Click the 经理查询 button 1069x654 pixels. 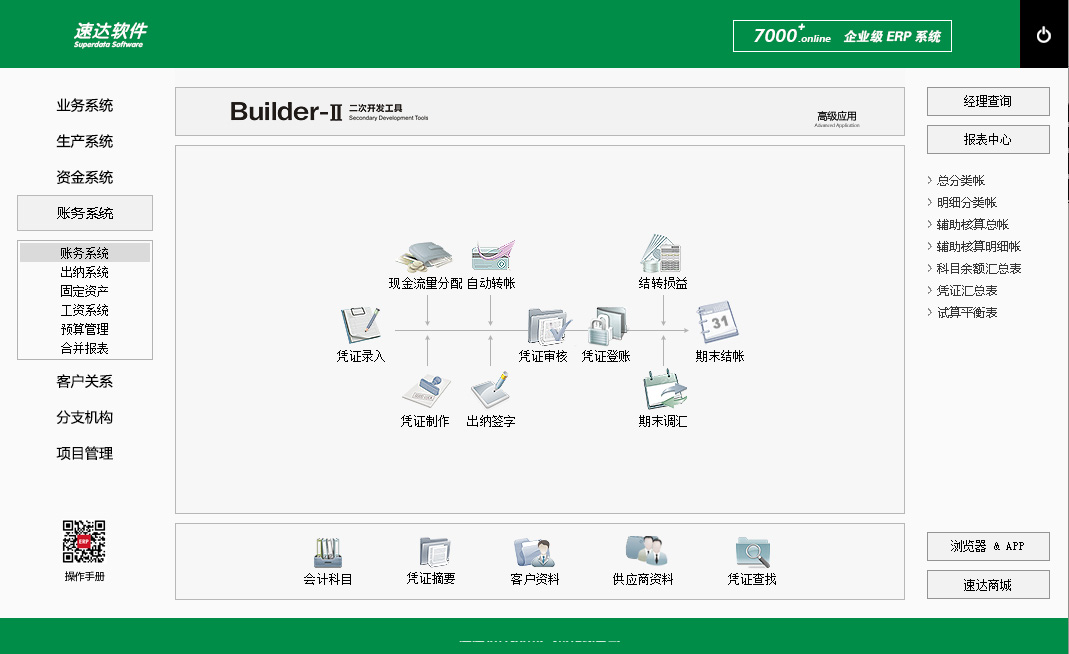pyautogui.click(x=988, y=102)
